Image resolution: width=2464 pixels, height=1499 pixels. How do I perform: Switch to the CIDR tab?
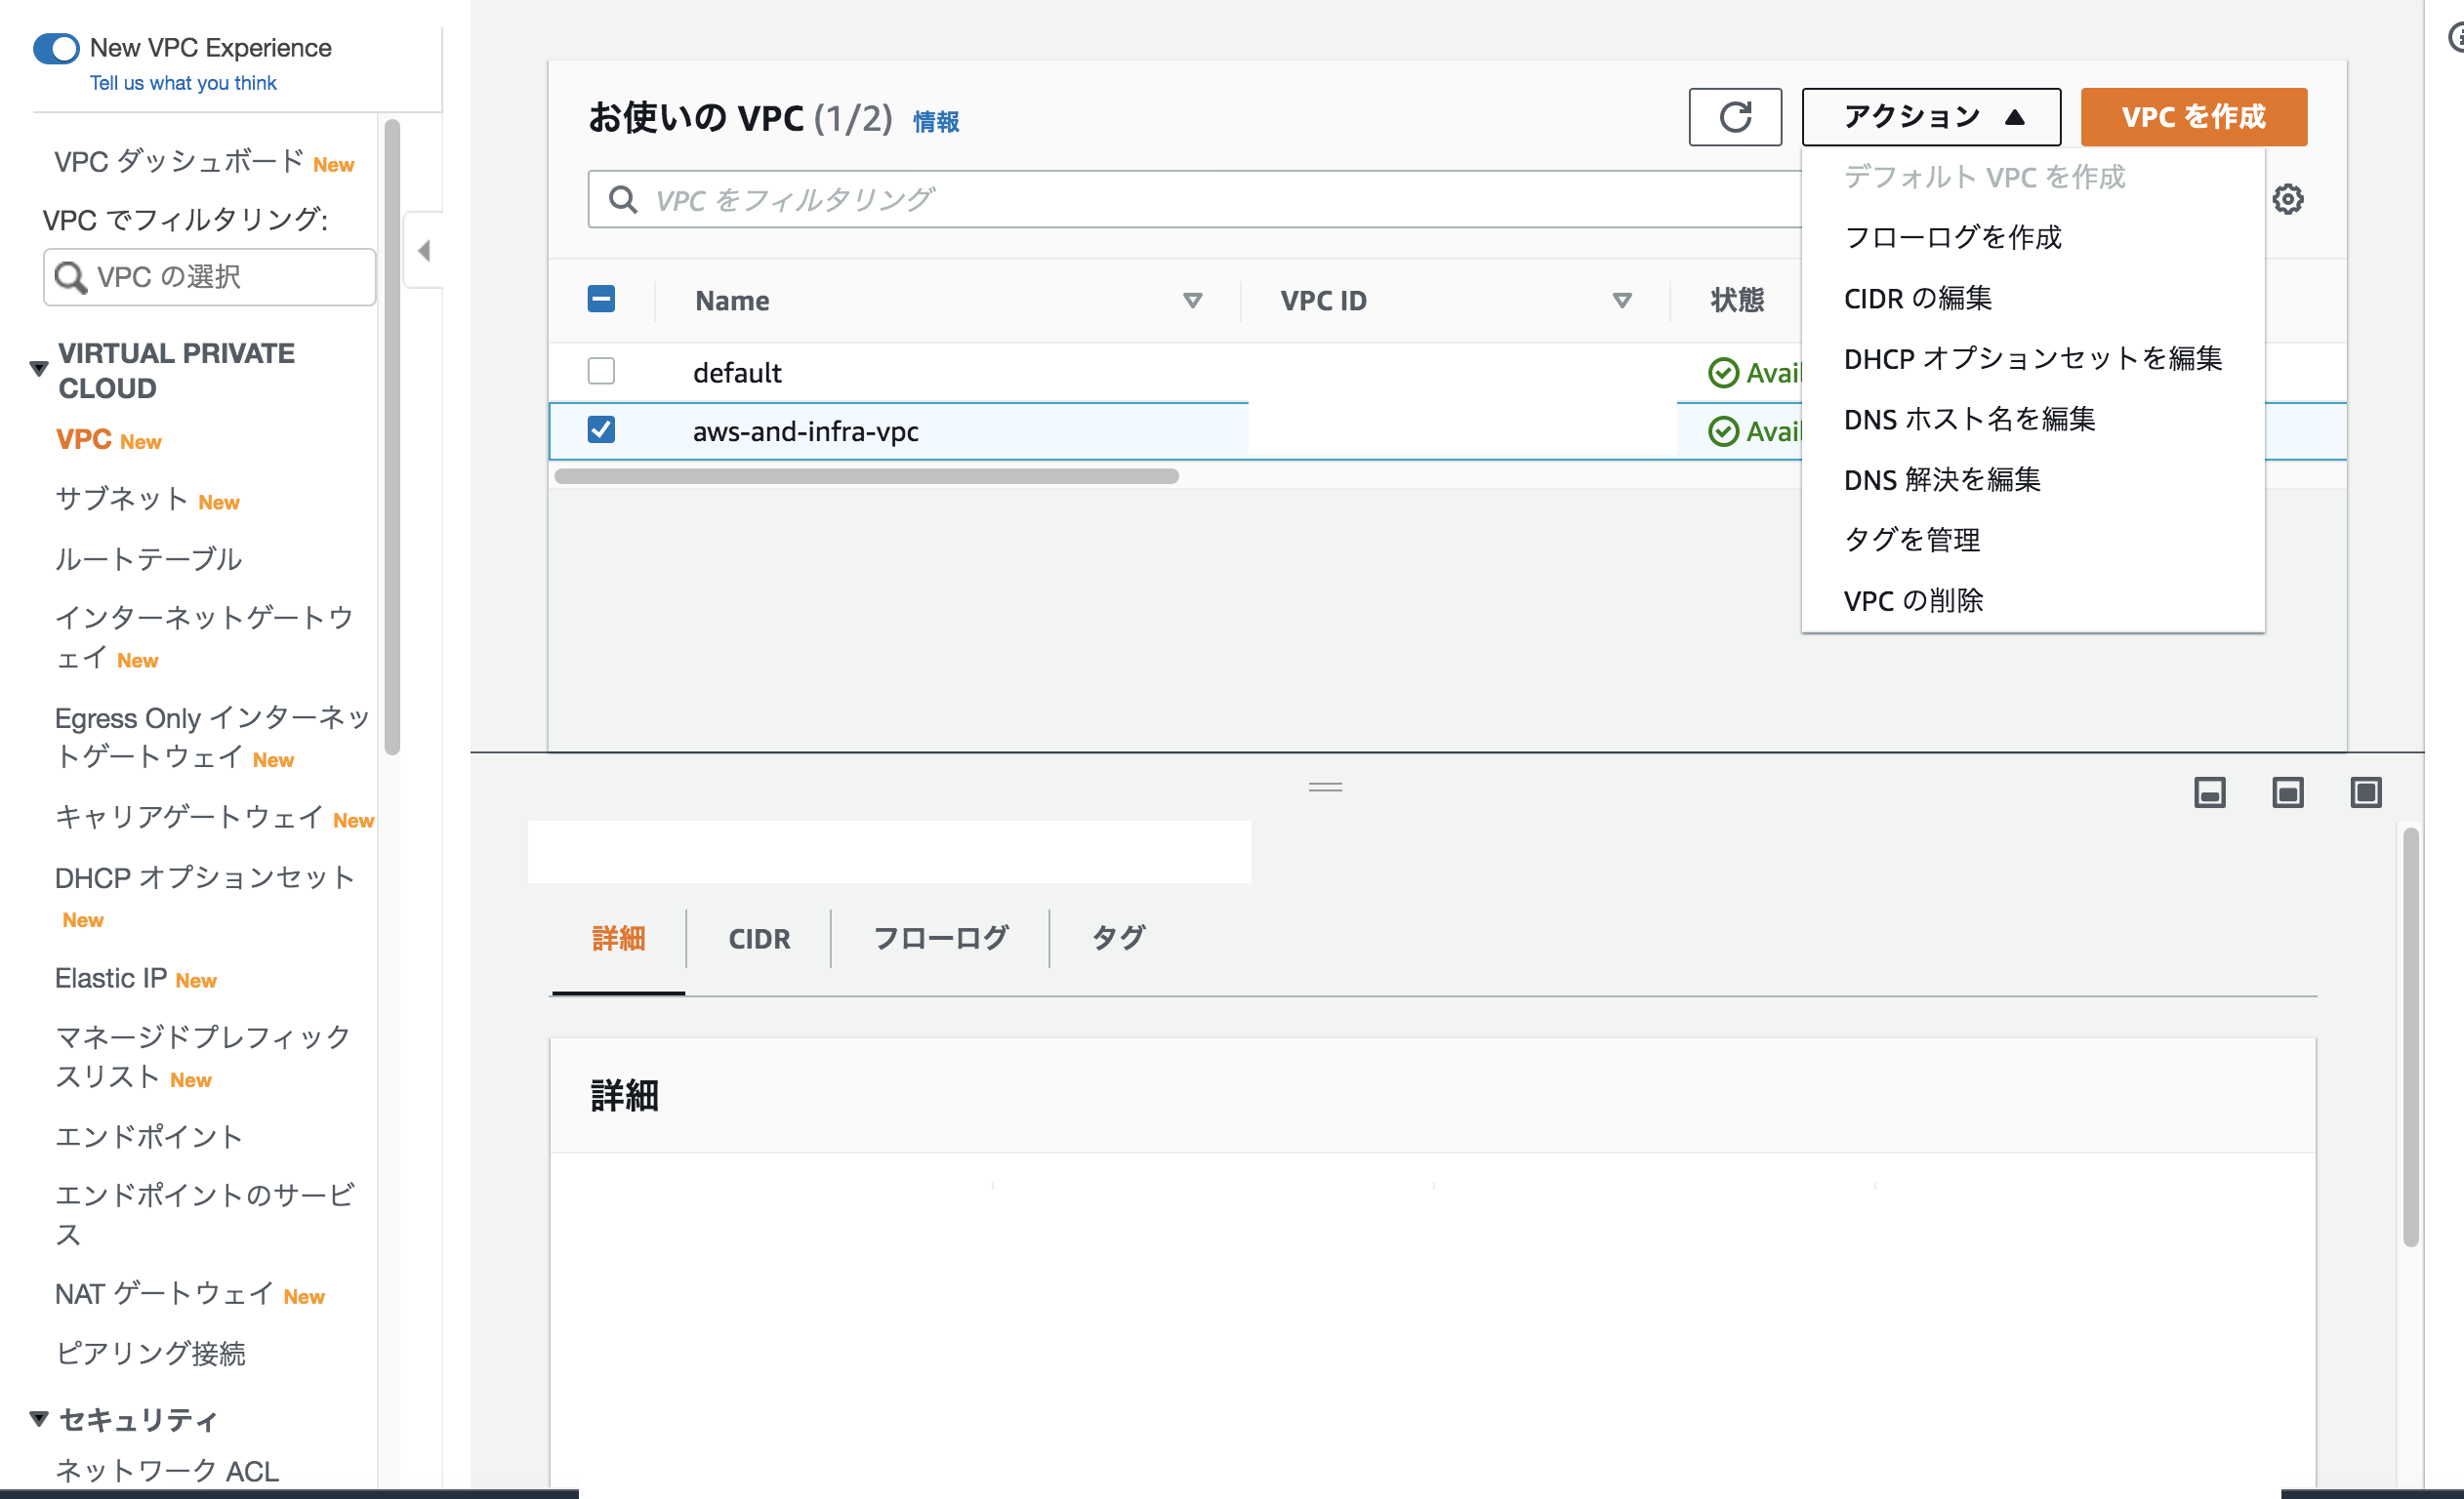click(759, 938)
